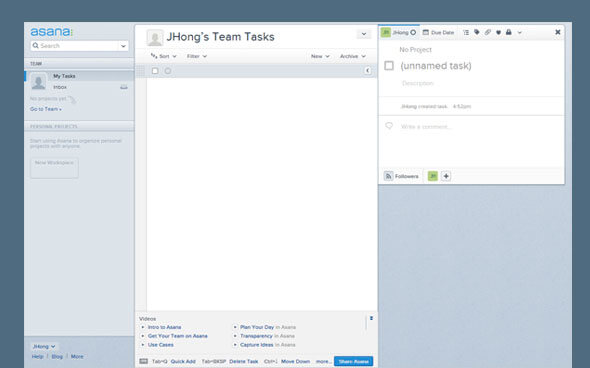Attach a file using the paperclip icon
Screen dimensions: 590x368
tap(488, 32)
